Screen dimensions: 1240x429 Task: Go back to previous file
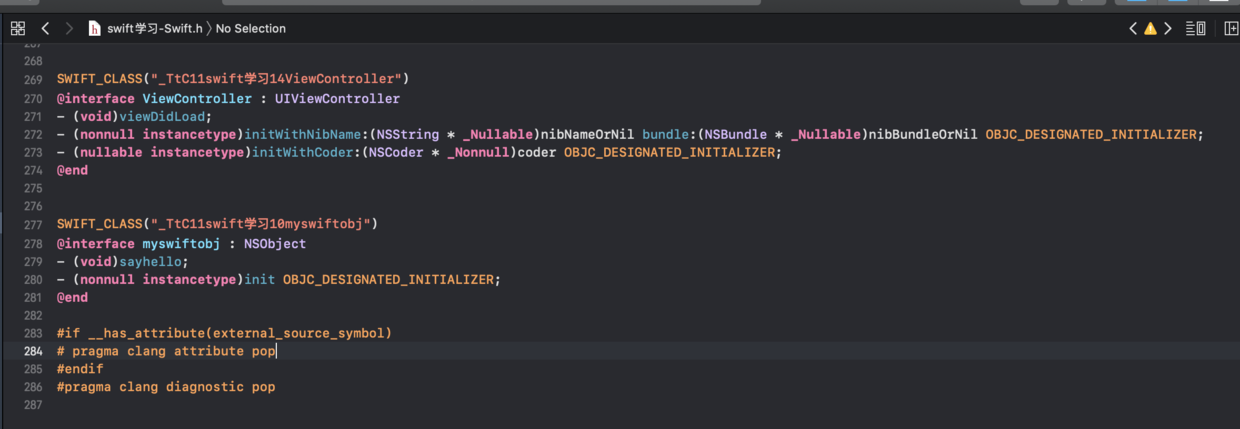point(46,28)
